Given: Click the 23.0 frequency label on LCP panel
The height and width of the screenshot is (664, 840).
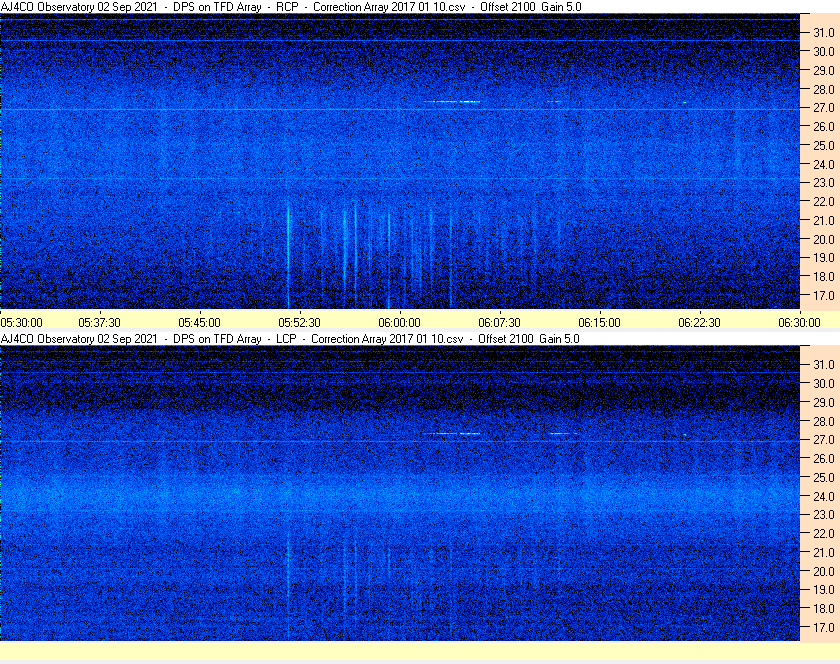Looking at the screenshot, I should point(824,514).
